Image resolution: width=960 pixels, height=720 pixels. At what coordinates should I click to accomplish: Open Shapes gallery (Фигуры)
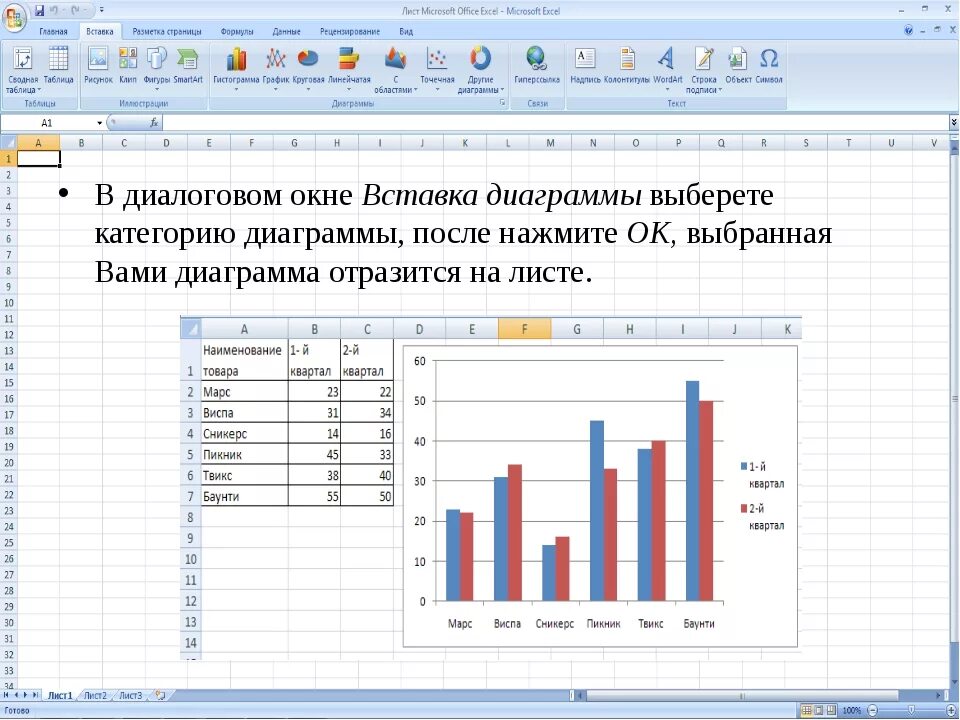[157, 69]
